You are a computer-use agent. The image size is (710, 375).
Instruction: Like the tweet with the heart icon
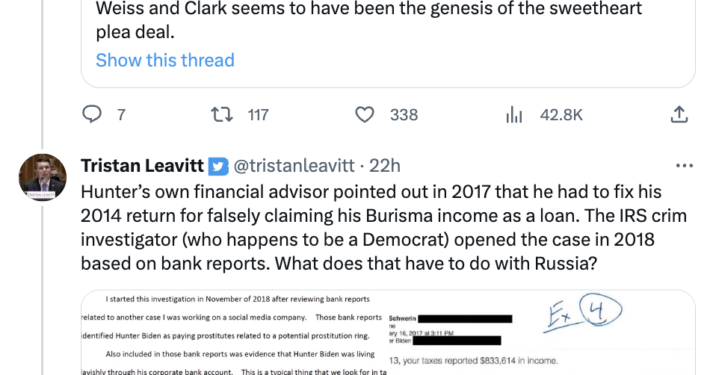[364, 115]
